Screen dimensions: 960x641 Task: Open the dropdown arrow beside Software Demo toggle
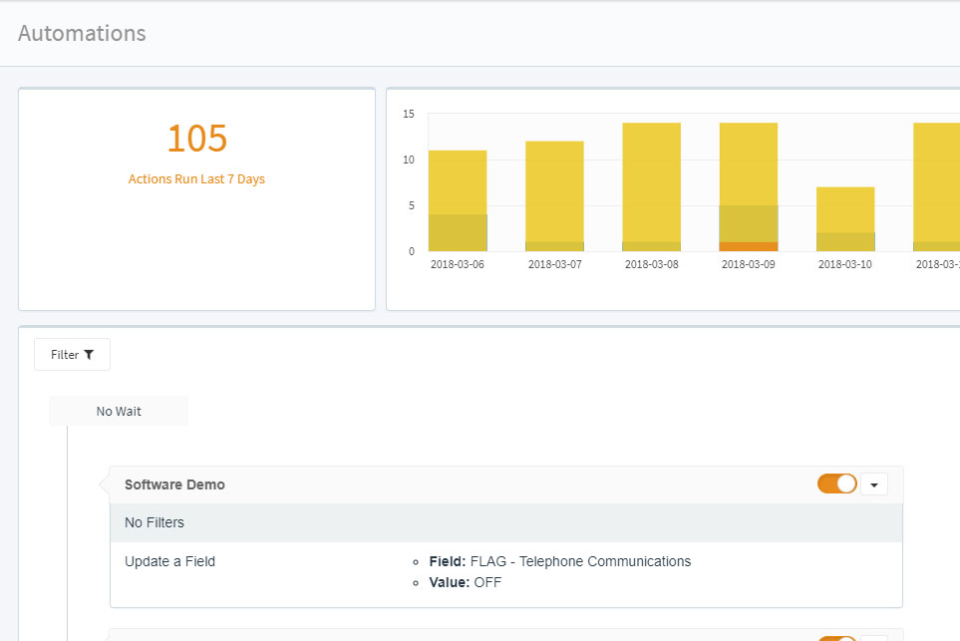click(873, 483)
